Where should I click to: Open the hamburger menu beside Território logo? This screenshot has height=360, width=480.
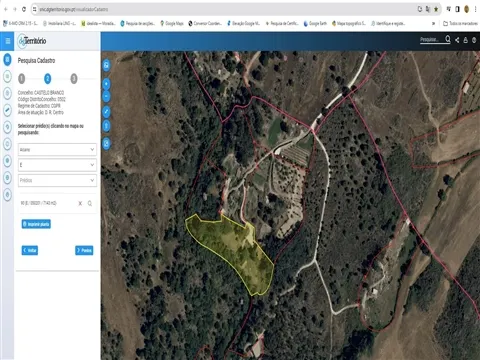[x=7, y=41]
